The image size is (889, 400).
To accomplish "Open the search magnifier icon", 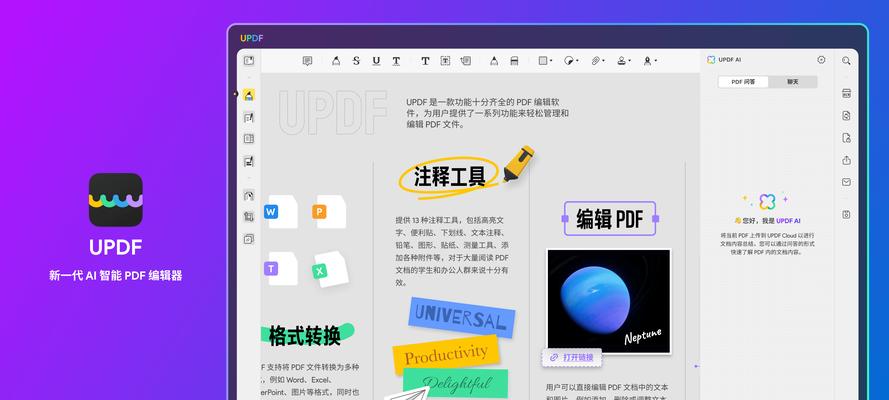I will pos(846,61).
